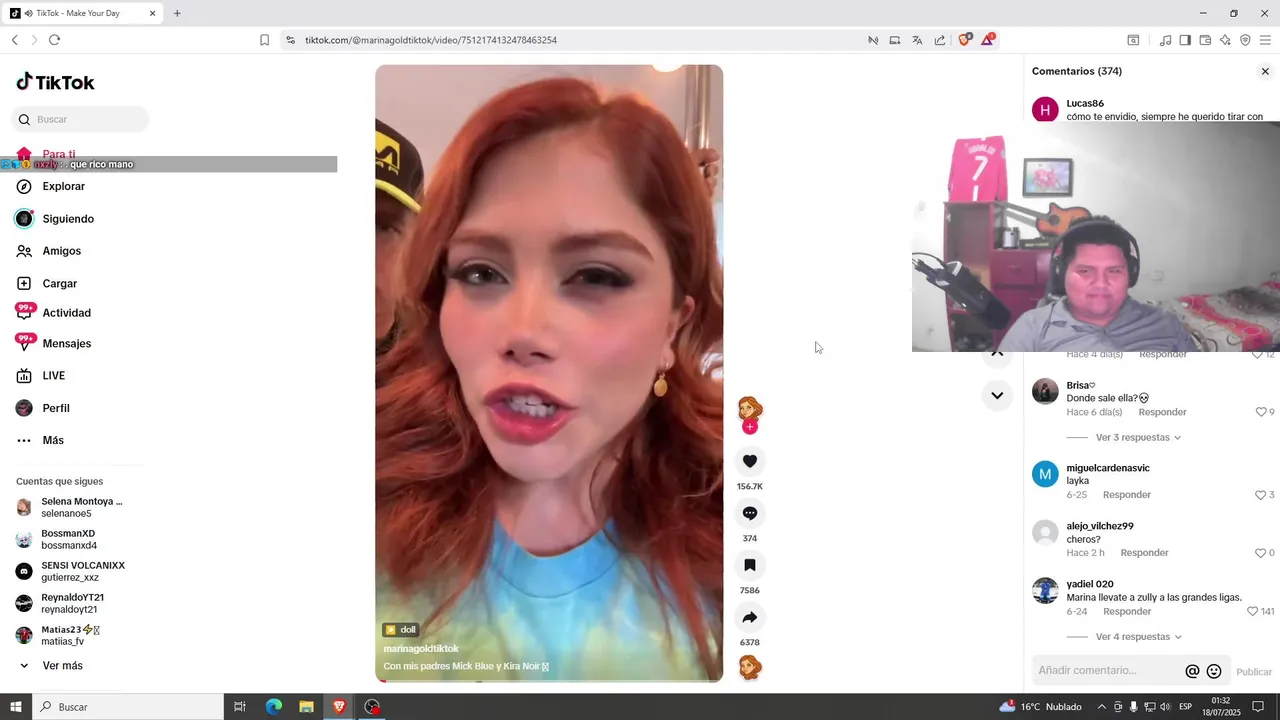Share video with the arrow icon
The image size is (1280, 720).
pos(750,617)
